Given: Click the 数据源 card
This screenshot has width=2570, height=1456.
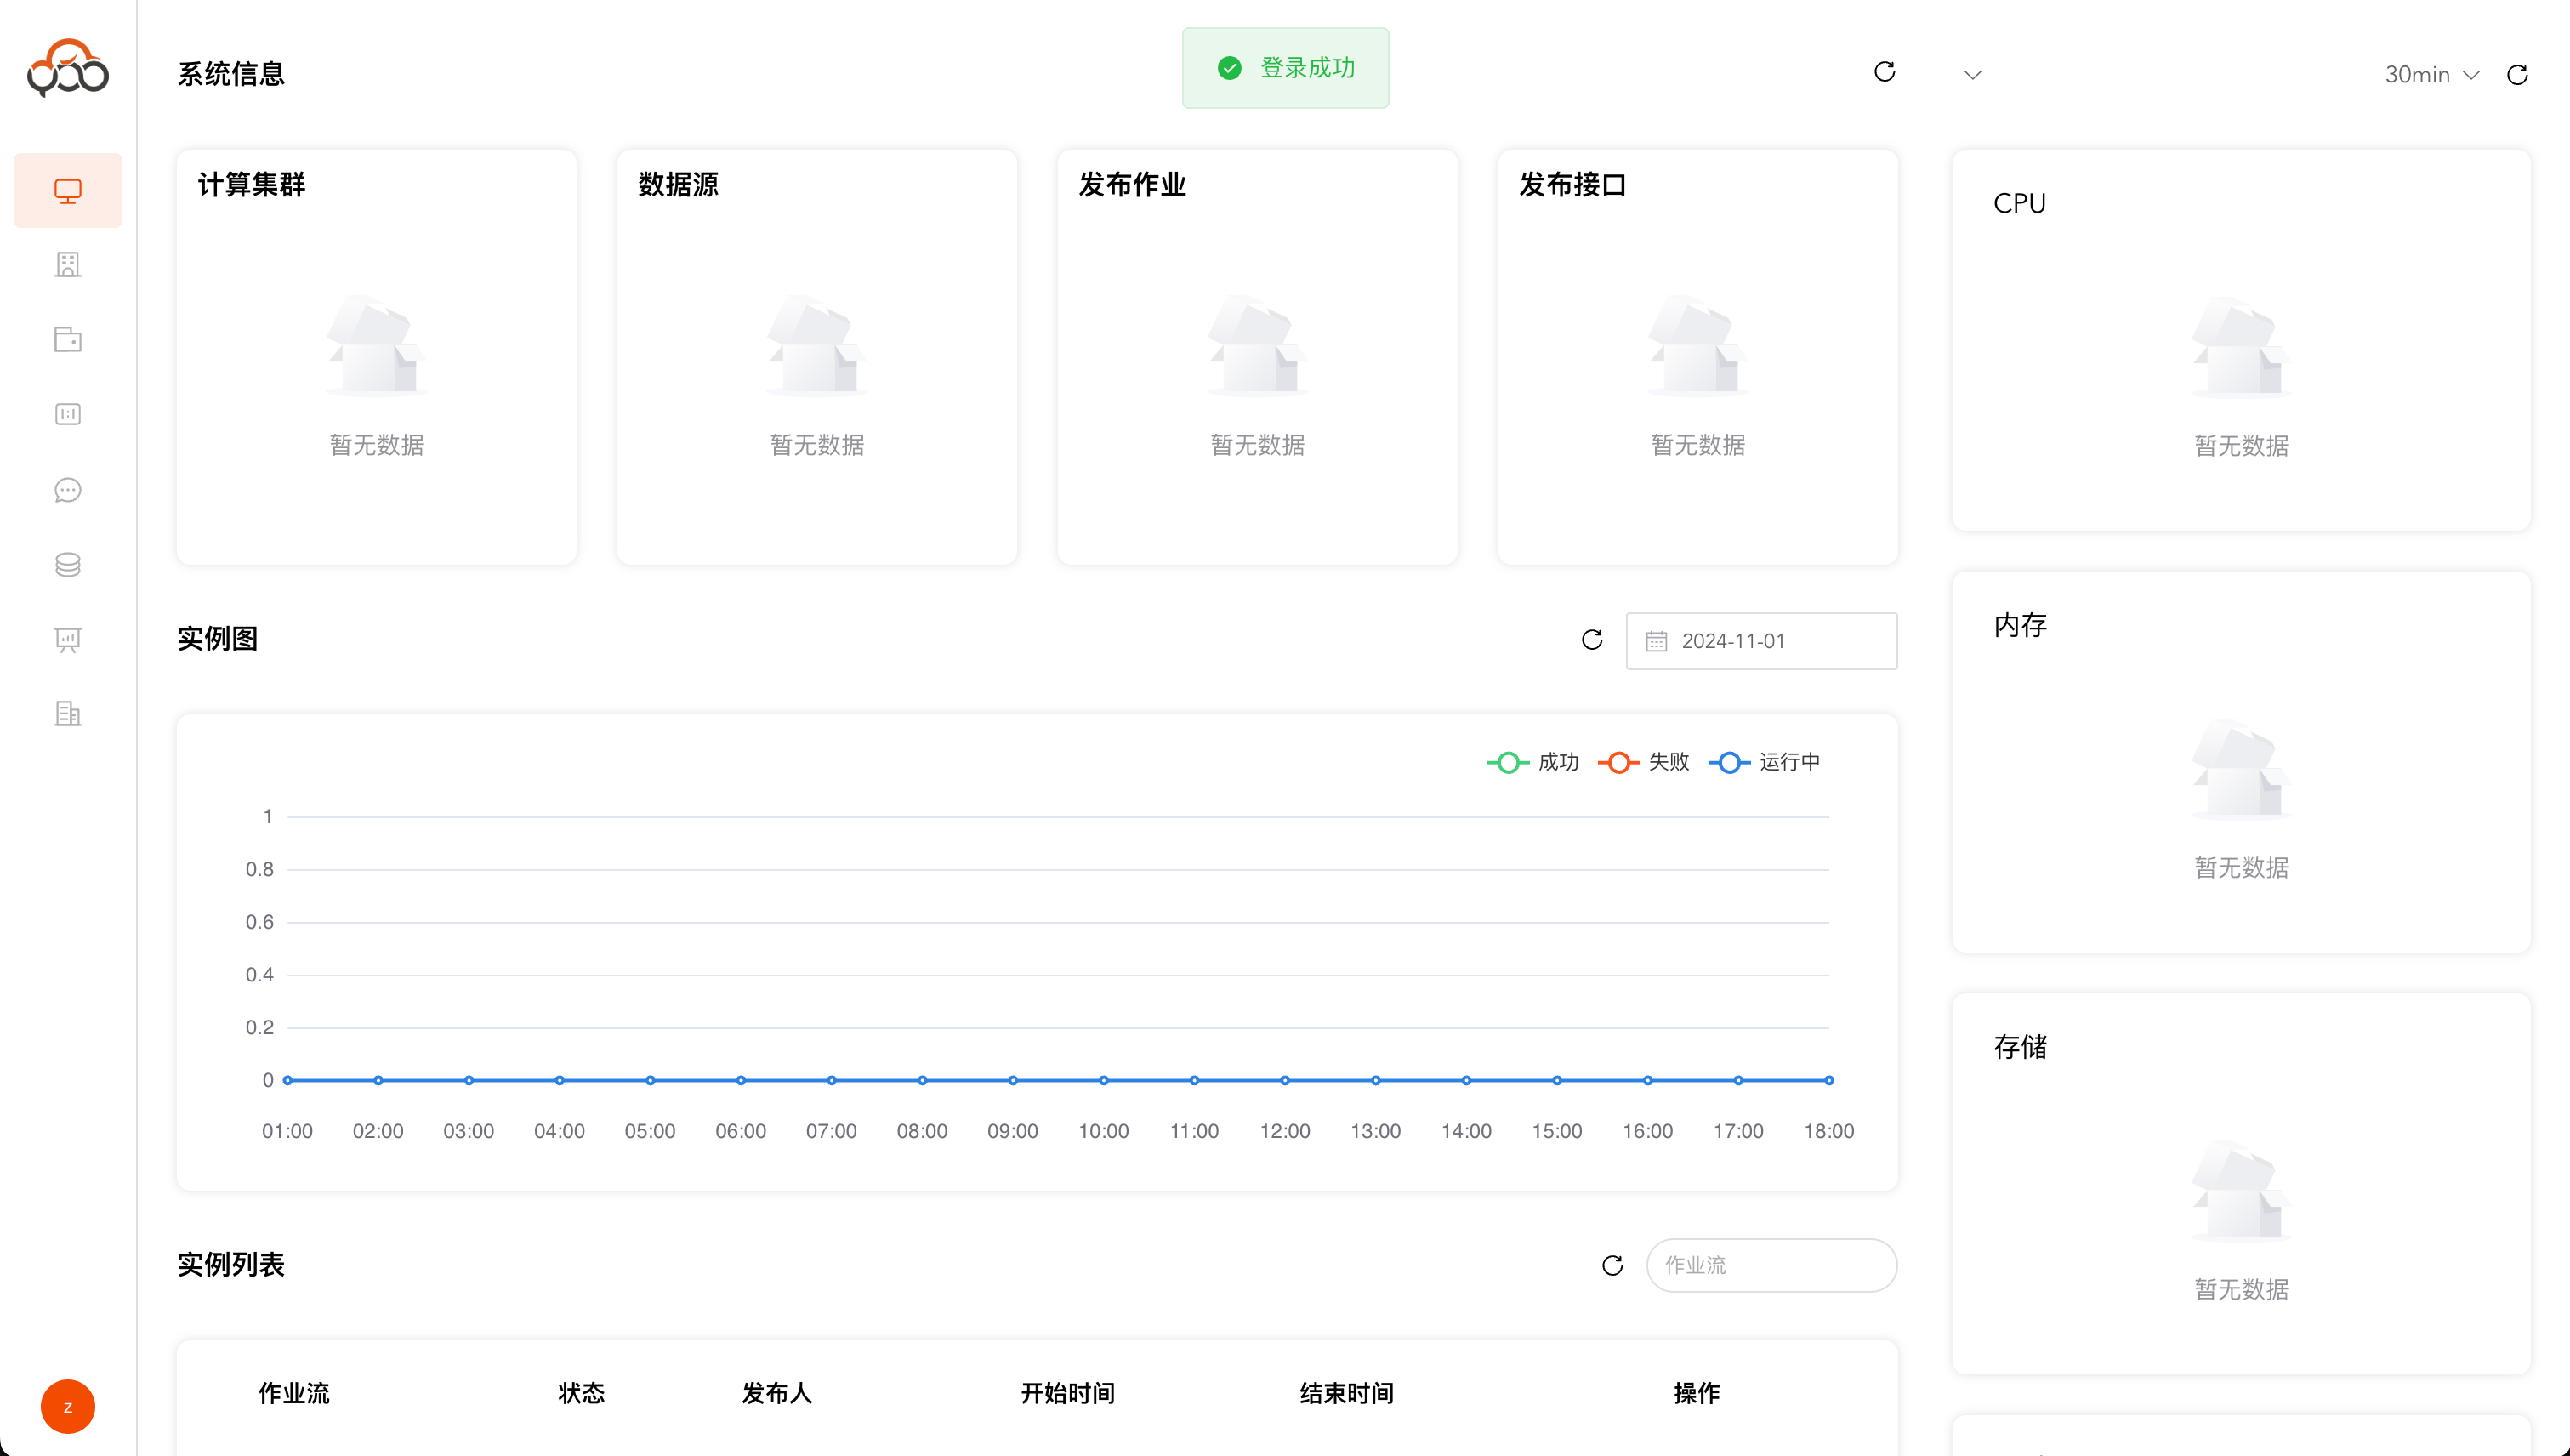Looking at the screenshot, I should (x=817, y=358).
